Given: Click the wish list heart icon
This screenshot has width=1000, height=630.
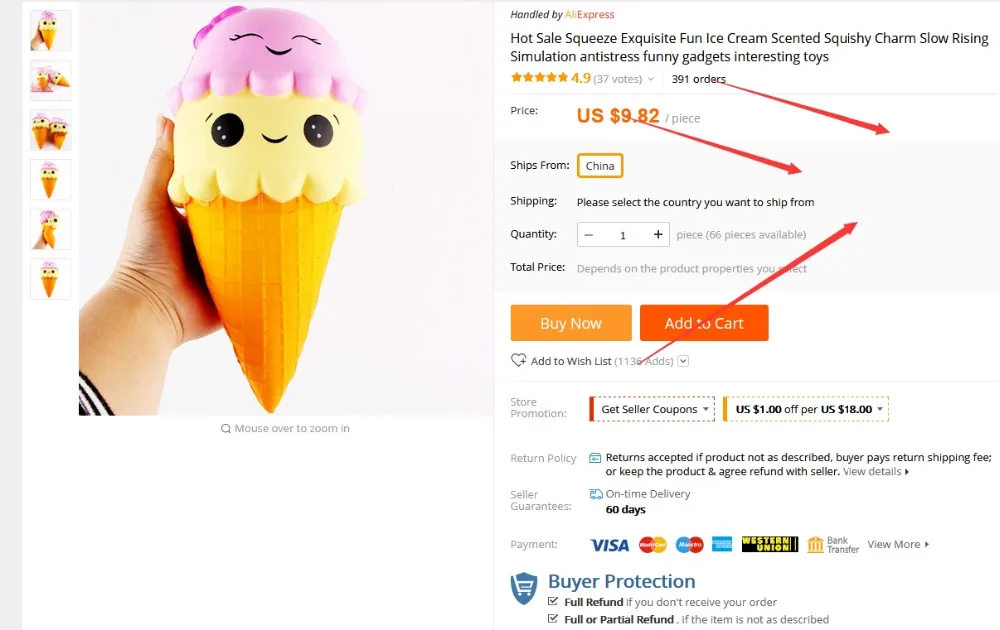Looking at the screenshot, I should [518, 360].
